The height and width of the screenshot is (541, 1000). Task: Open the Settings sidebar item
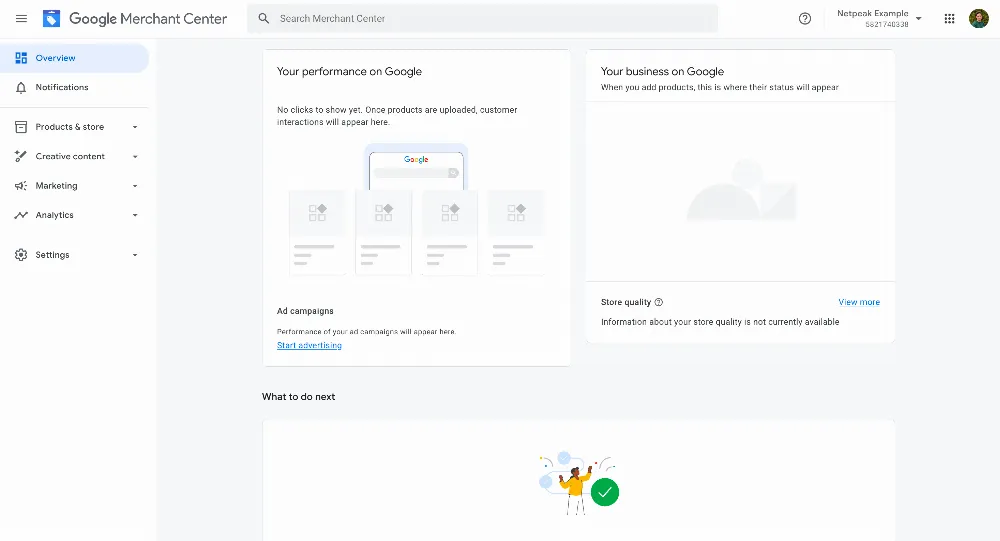pos(74,255)
